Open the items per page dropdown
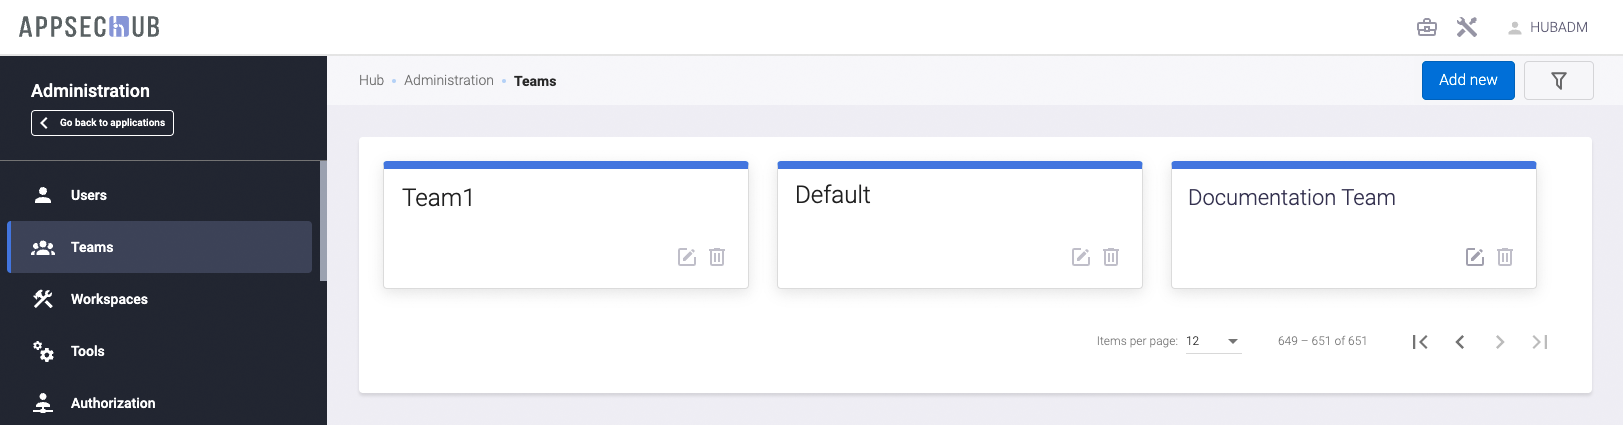 coord(1213,341)
